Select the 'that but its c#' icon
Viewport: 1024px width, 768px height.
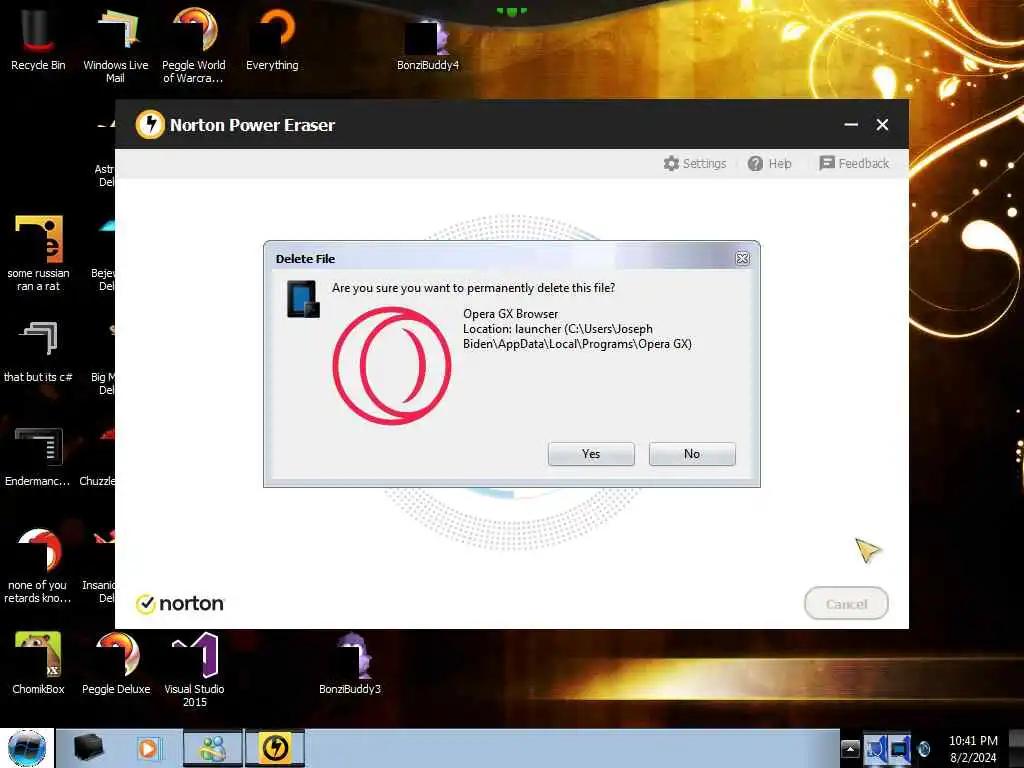(x=38, y=351)
